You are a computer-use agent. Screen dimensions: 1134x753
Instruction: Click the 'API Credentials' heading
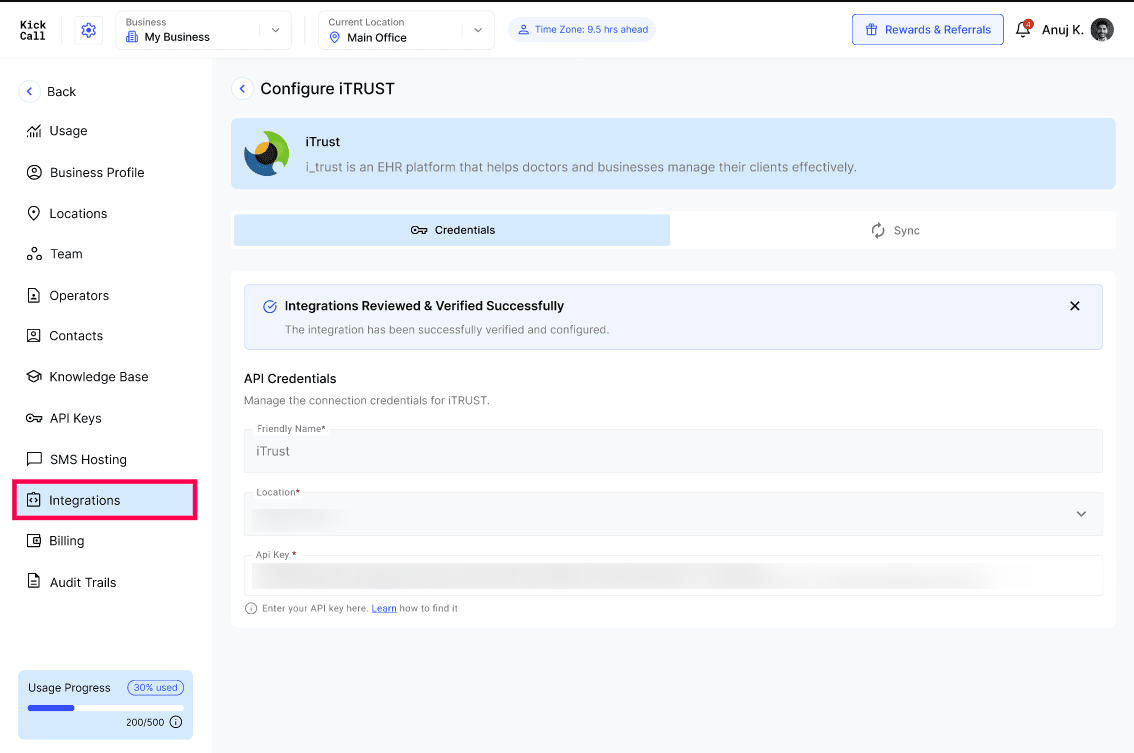pyautogui.click(x=290, y=378)
